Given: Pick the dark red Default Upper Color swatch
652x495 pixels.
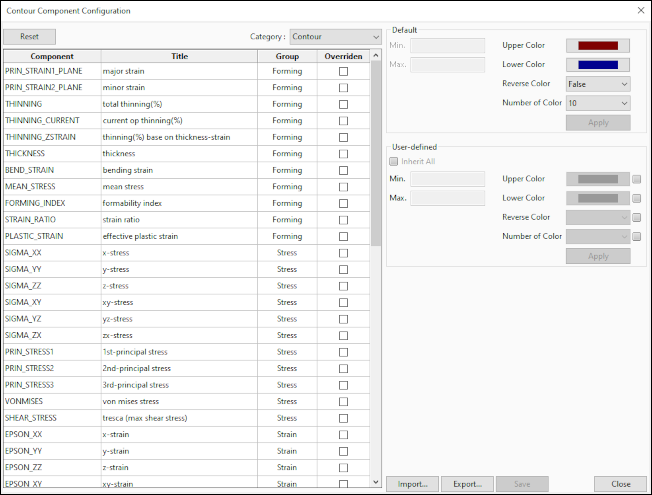Looking at the screenshot, I should click(598, 46).
